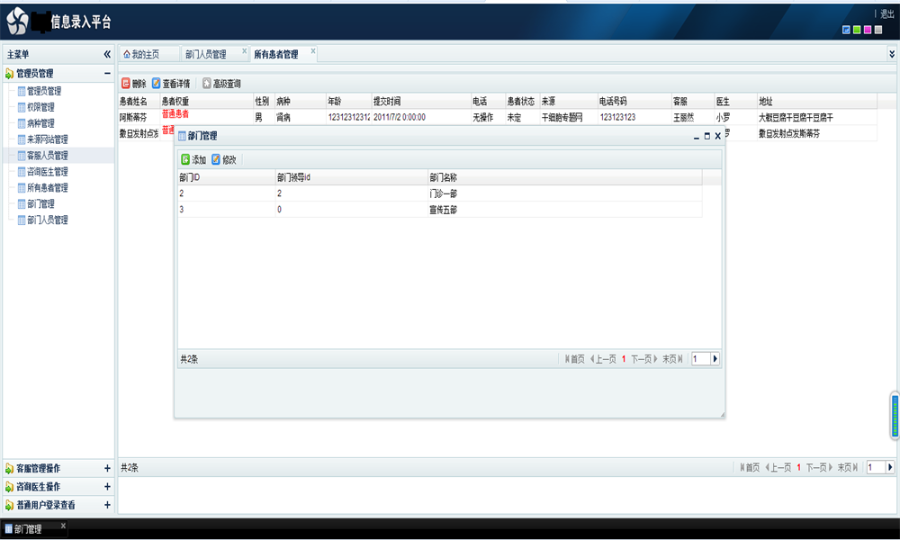
Task: Click the 删除 delete icon in patient toolbar
Action: point(126,84)
